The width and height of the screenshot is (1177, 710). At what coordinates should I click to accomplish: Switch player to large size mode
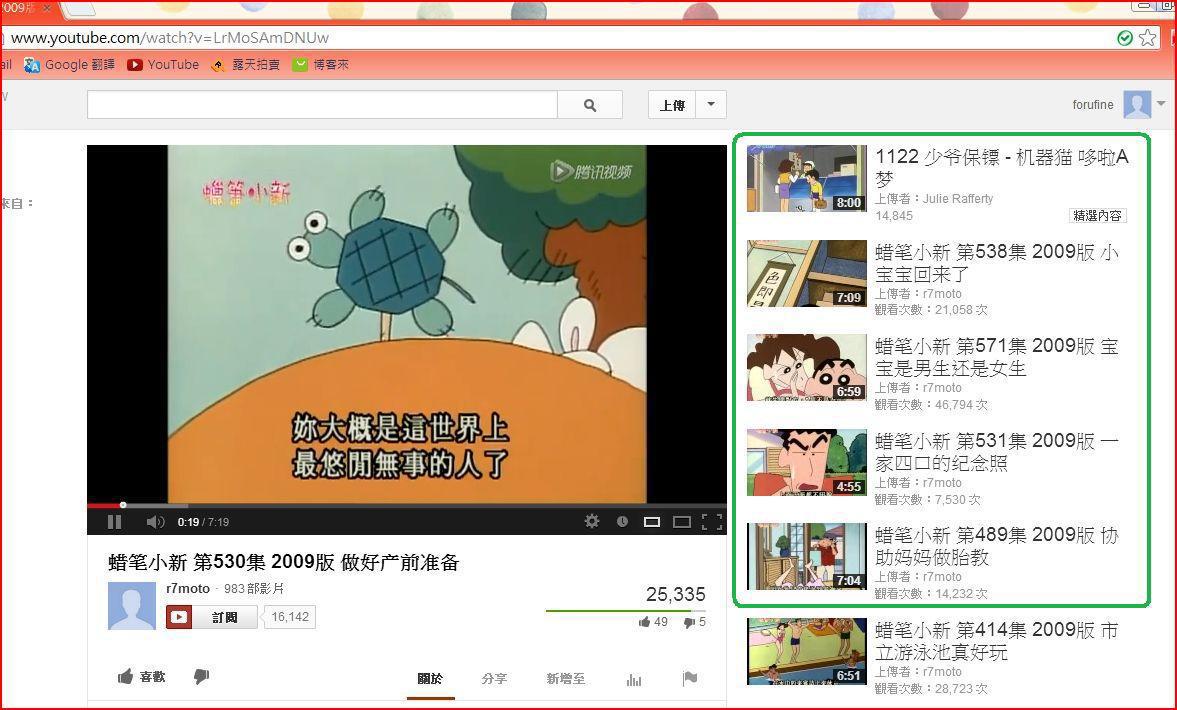(682, 522)
